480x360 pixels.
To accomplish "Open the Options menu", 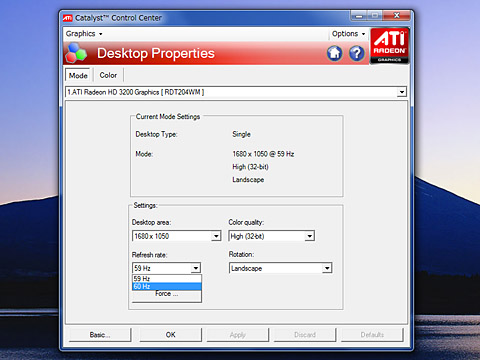I will tap(348, 34).
